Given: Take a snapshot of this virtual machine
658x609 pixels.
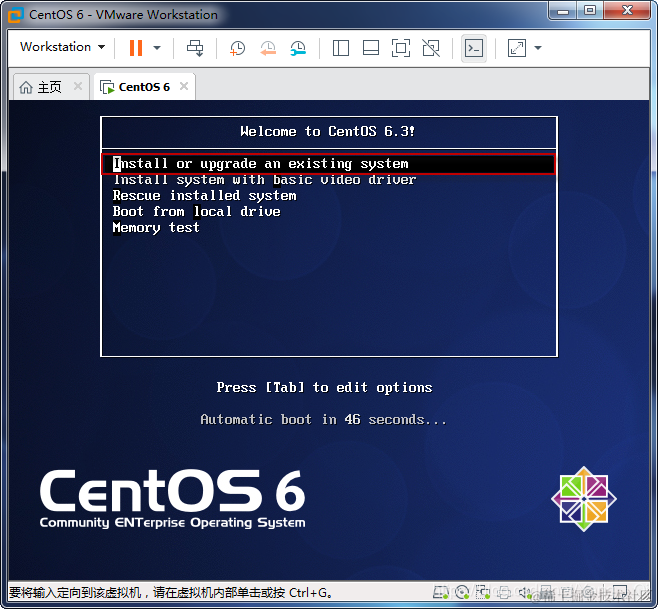Looking at the screenshot, I should 238,48.
